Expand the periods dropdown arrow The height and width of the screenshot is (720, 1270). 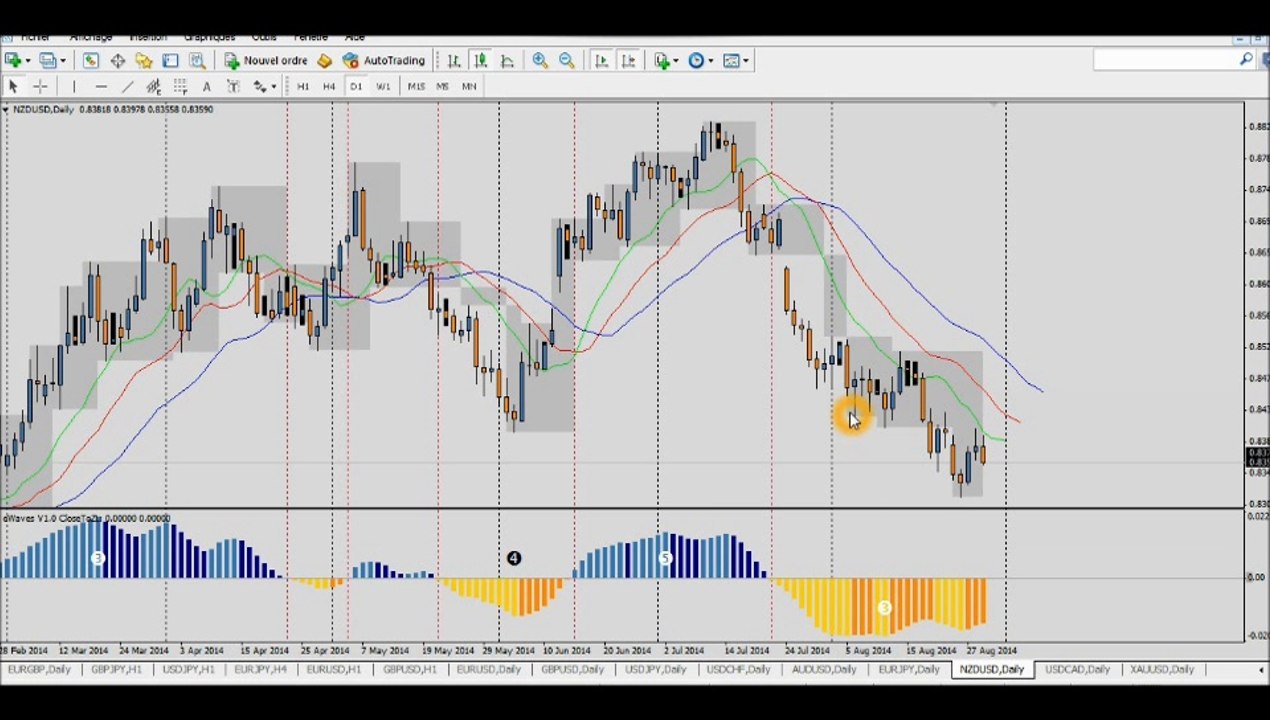tap(711, 61)
